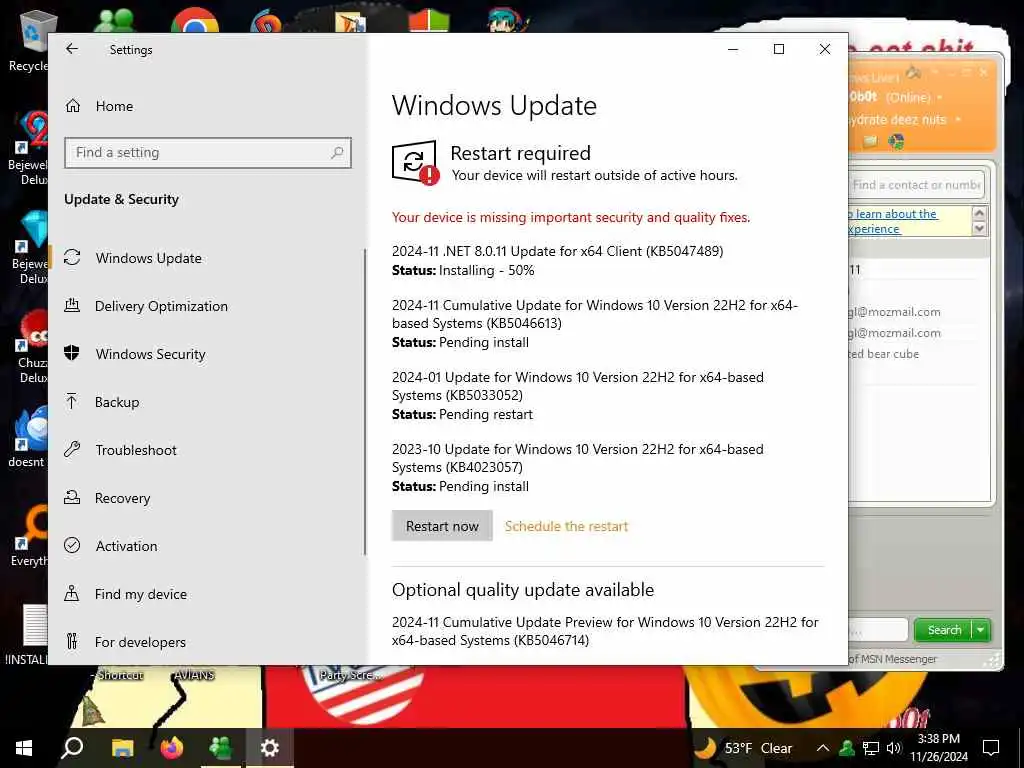Click the volume speaker tray icon
The height and width of the screenshot is (768, 1024).
pyautogui.click(x=894, y=748)
